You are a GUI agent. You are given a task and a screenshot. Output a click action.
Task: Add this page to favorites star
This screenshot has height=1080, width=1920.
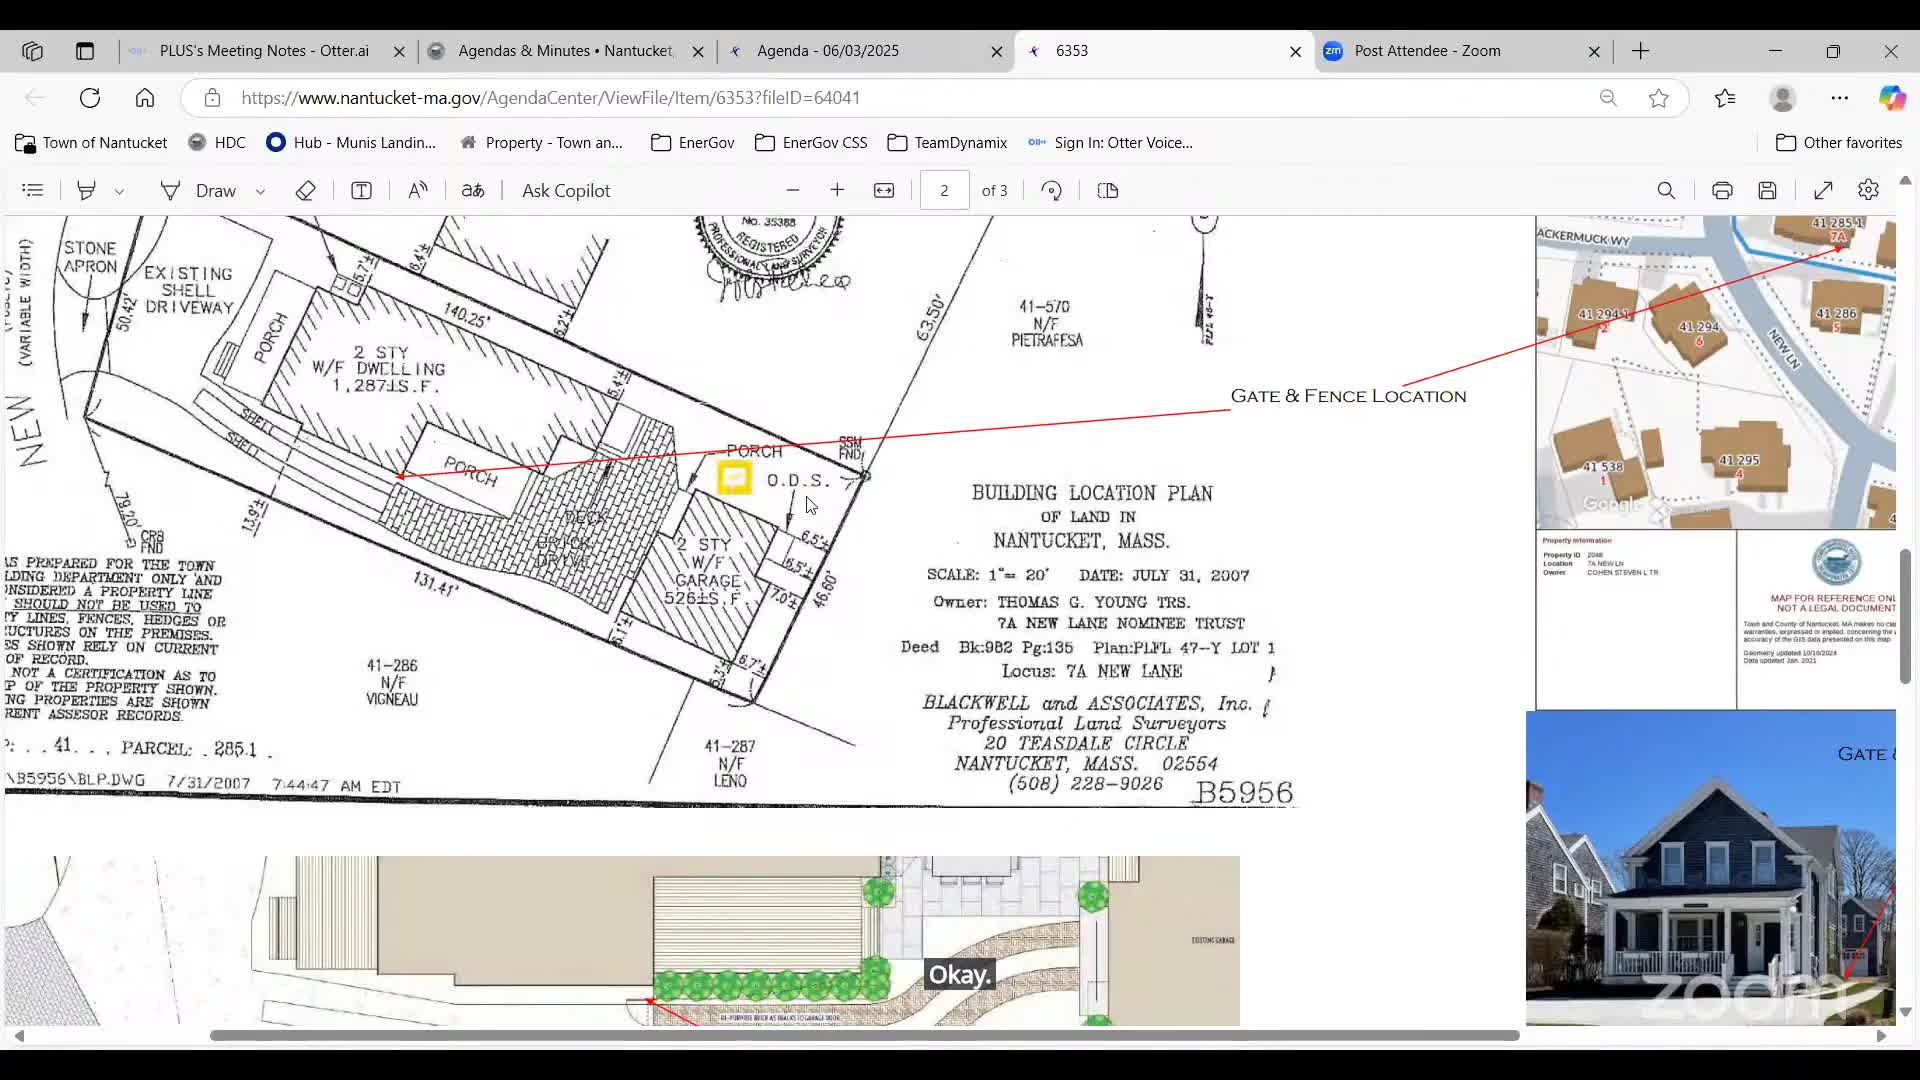click(x=1659, y=98)
